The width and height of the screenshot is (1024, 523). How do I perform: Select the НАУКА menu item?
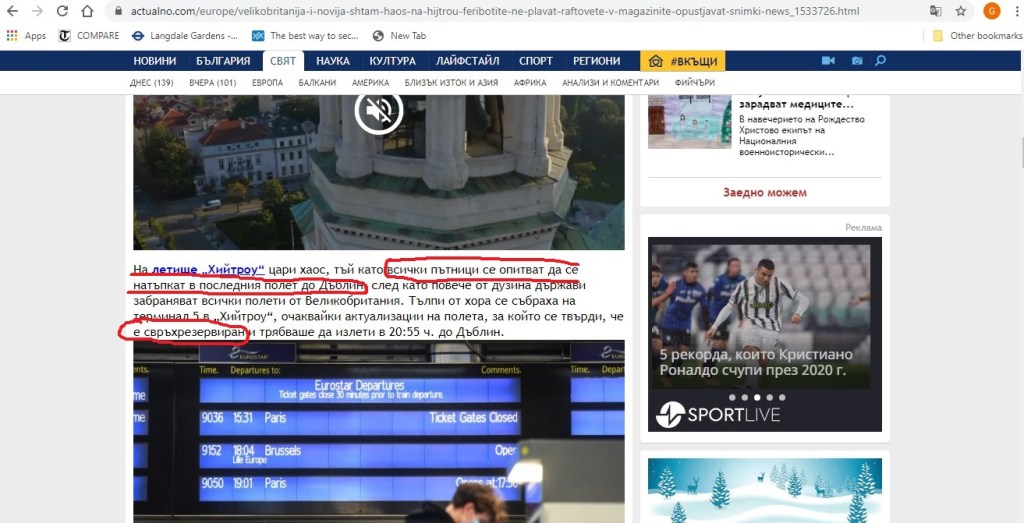(x=333, y=61)
